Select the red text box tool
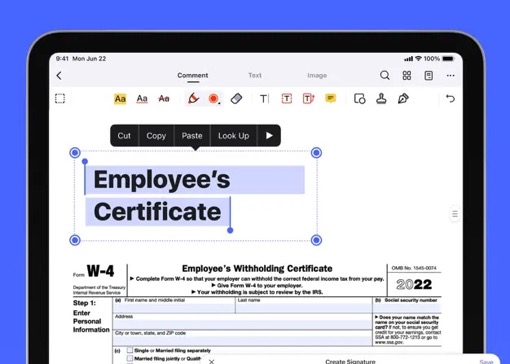Viewport: 510px width, 364px height. tap(287, 99)
